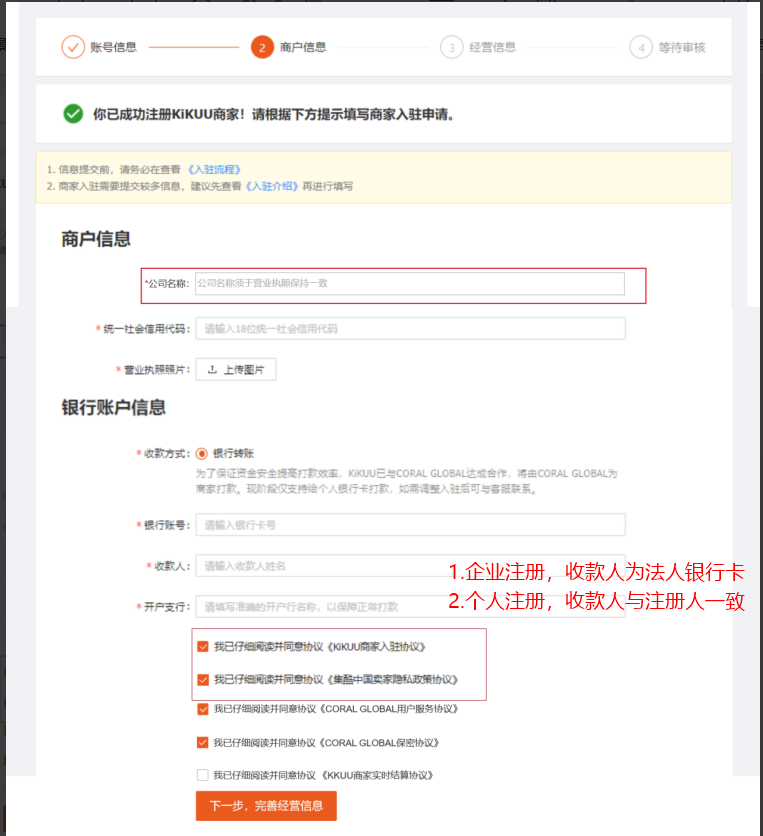Open the 账号信息 step label

click(113, 47)
